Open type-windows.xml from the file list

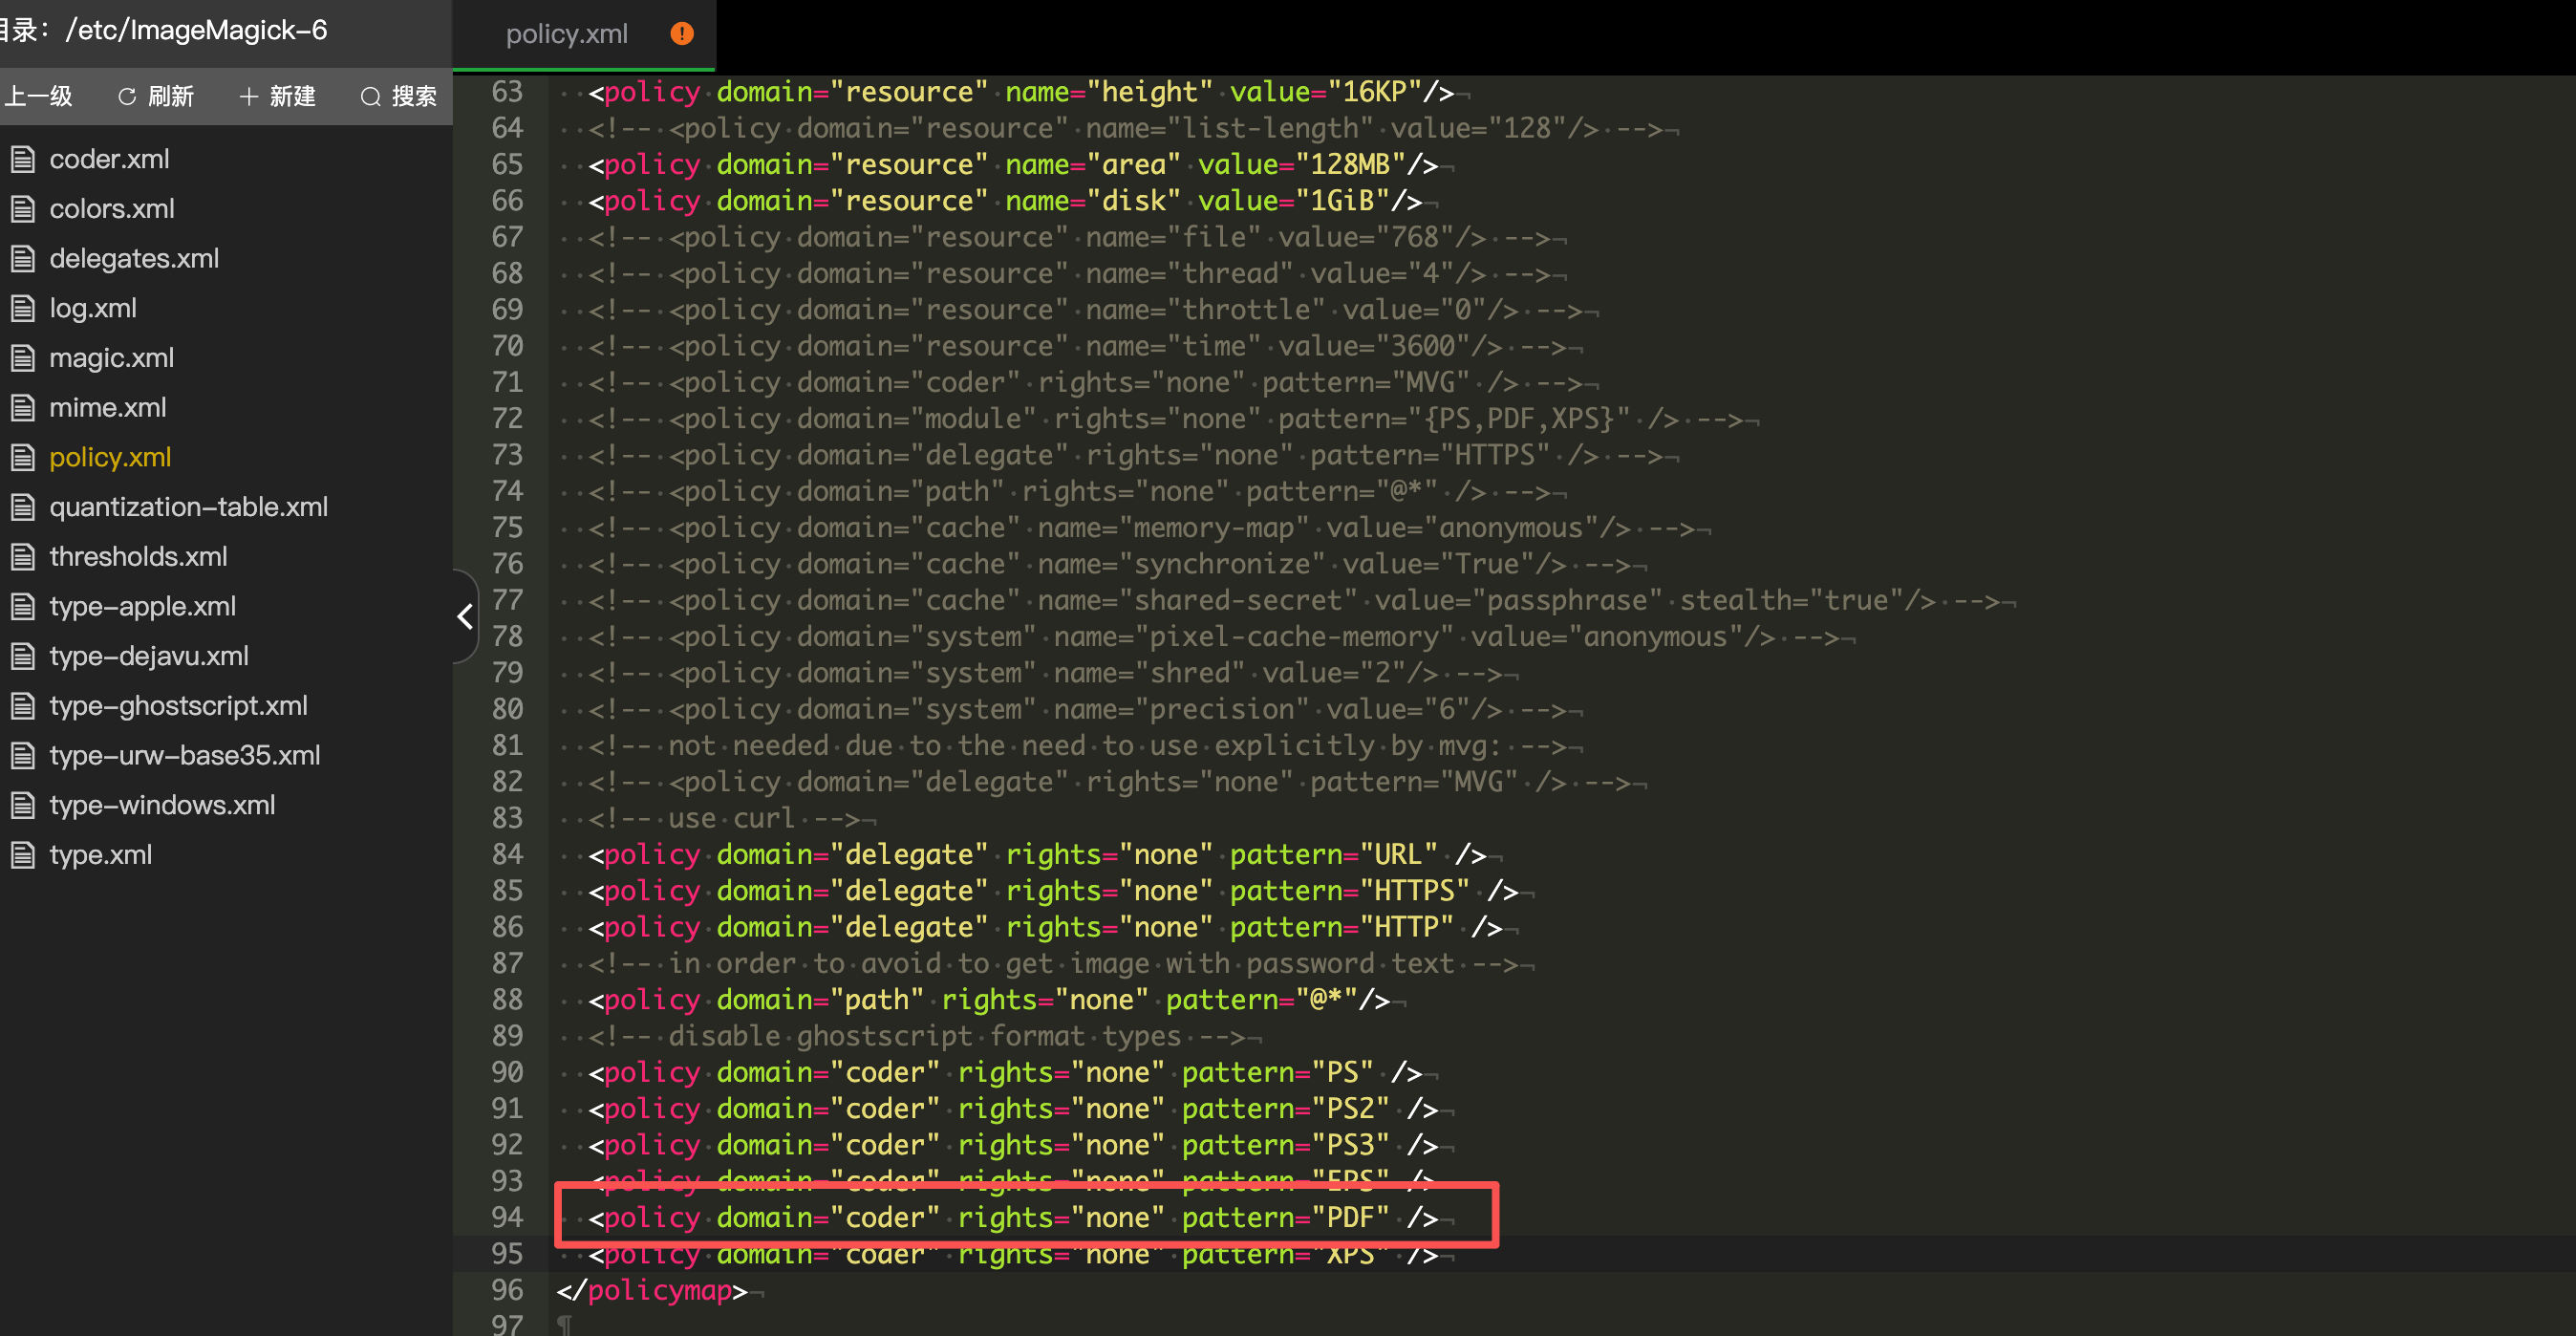tap(162, 805)
